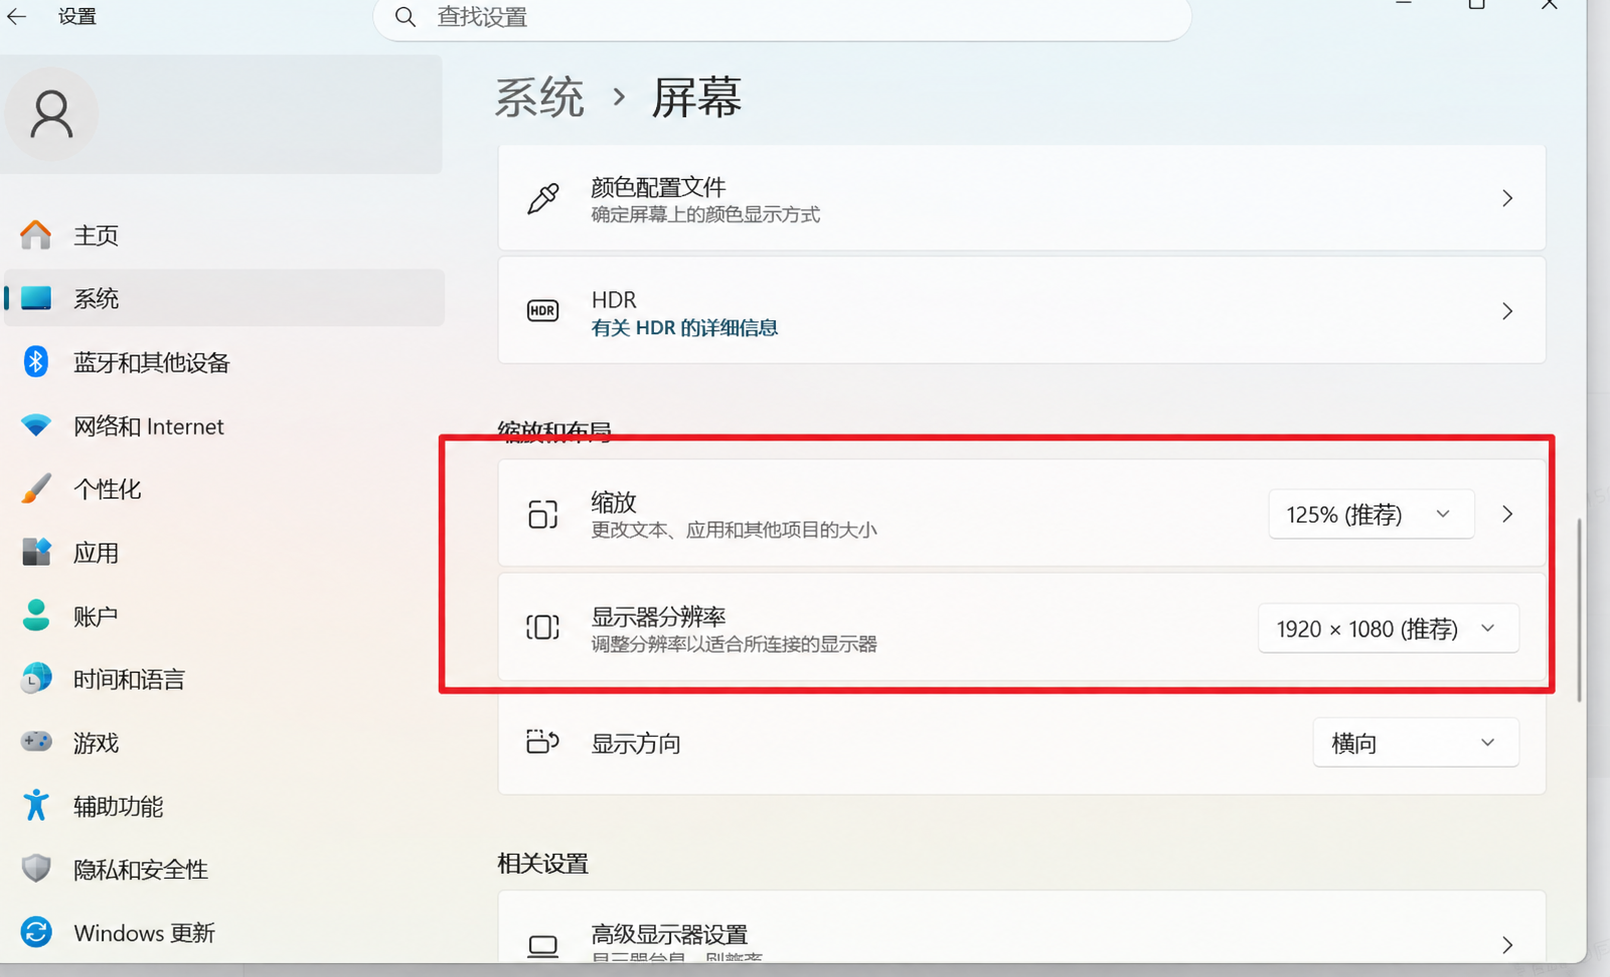This screenshot has height=977, width=1610.
Task: Select 蓝牙和其他设备 in sidebar
Action: click(224, 362)
